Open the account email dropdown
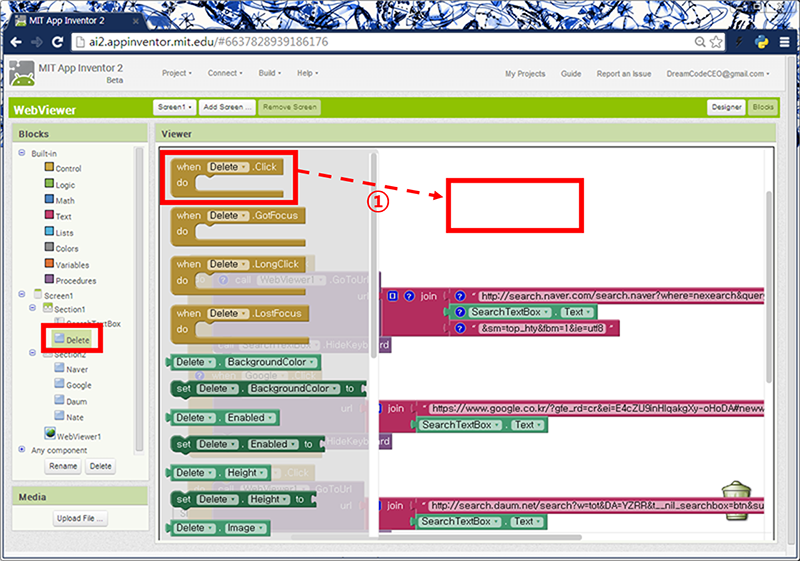 [718, 74]
